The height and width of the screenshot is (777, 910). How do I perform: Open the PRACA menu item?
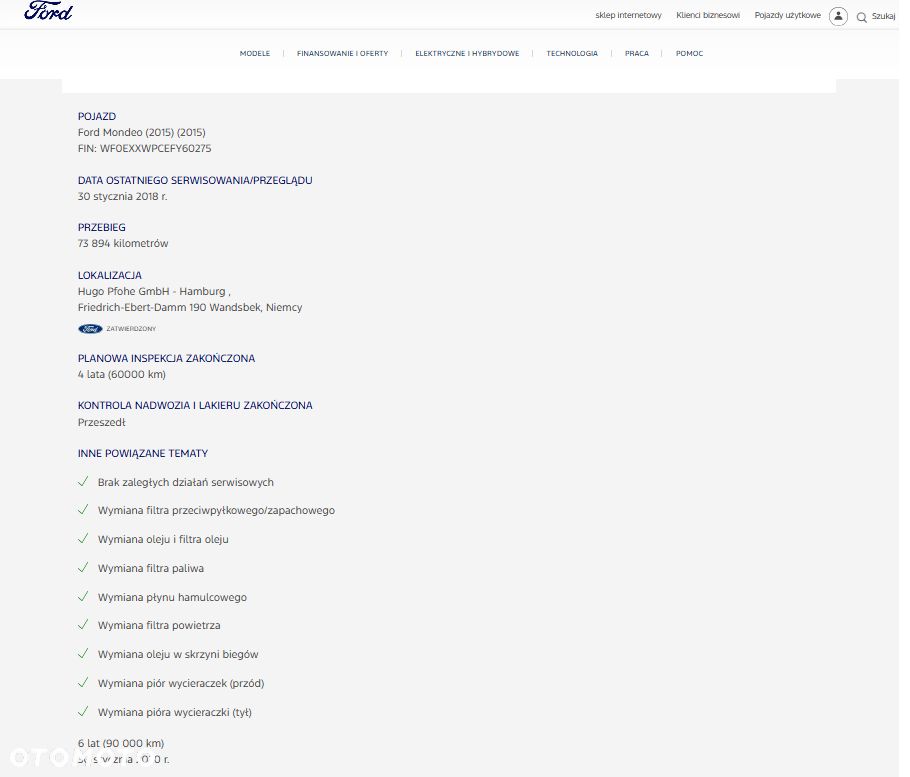[x=637, y=53]
